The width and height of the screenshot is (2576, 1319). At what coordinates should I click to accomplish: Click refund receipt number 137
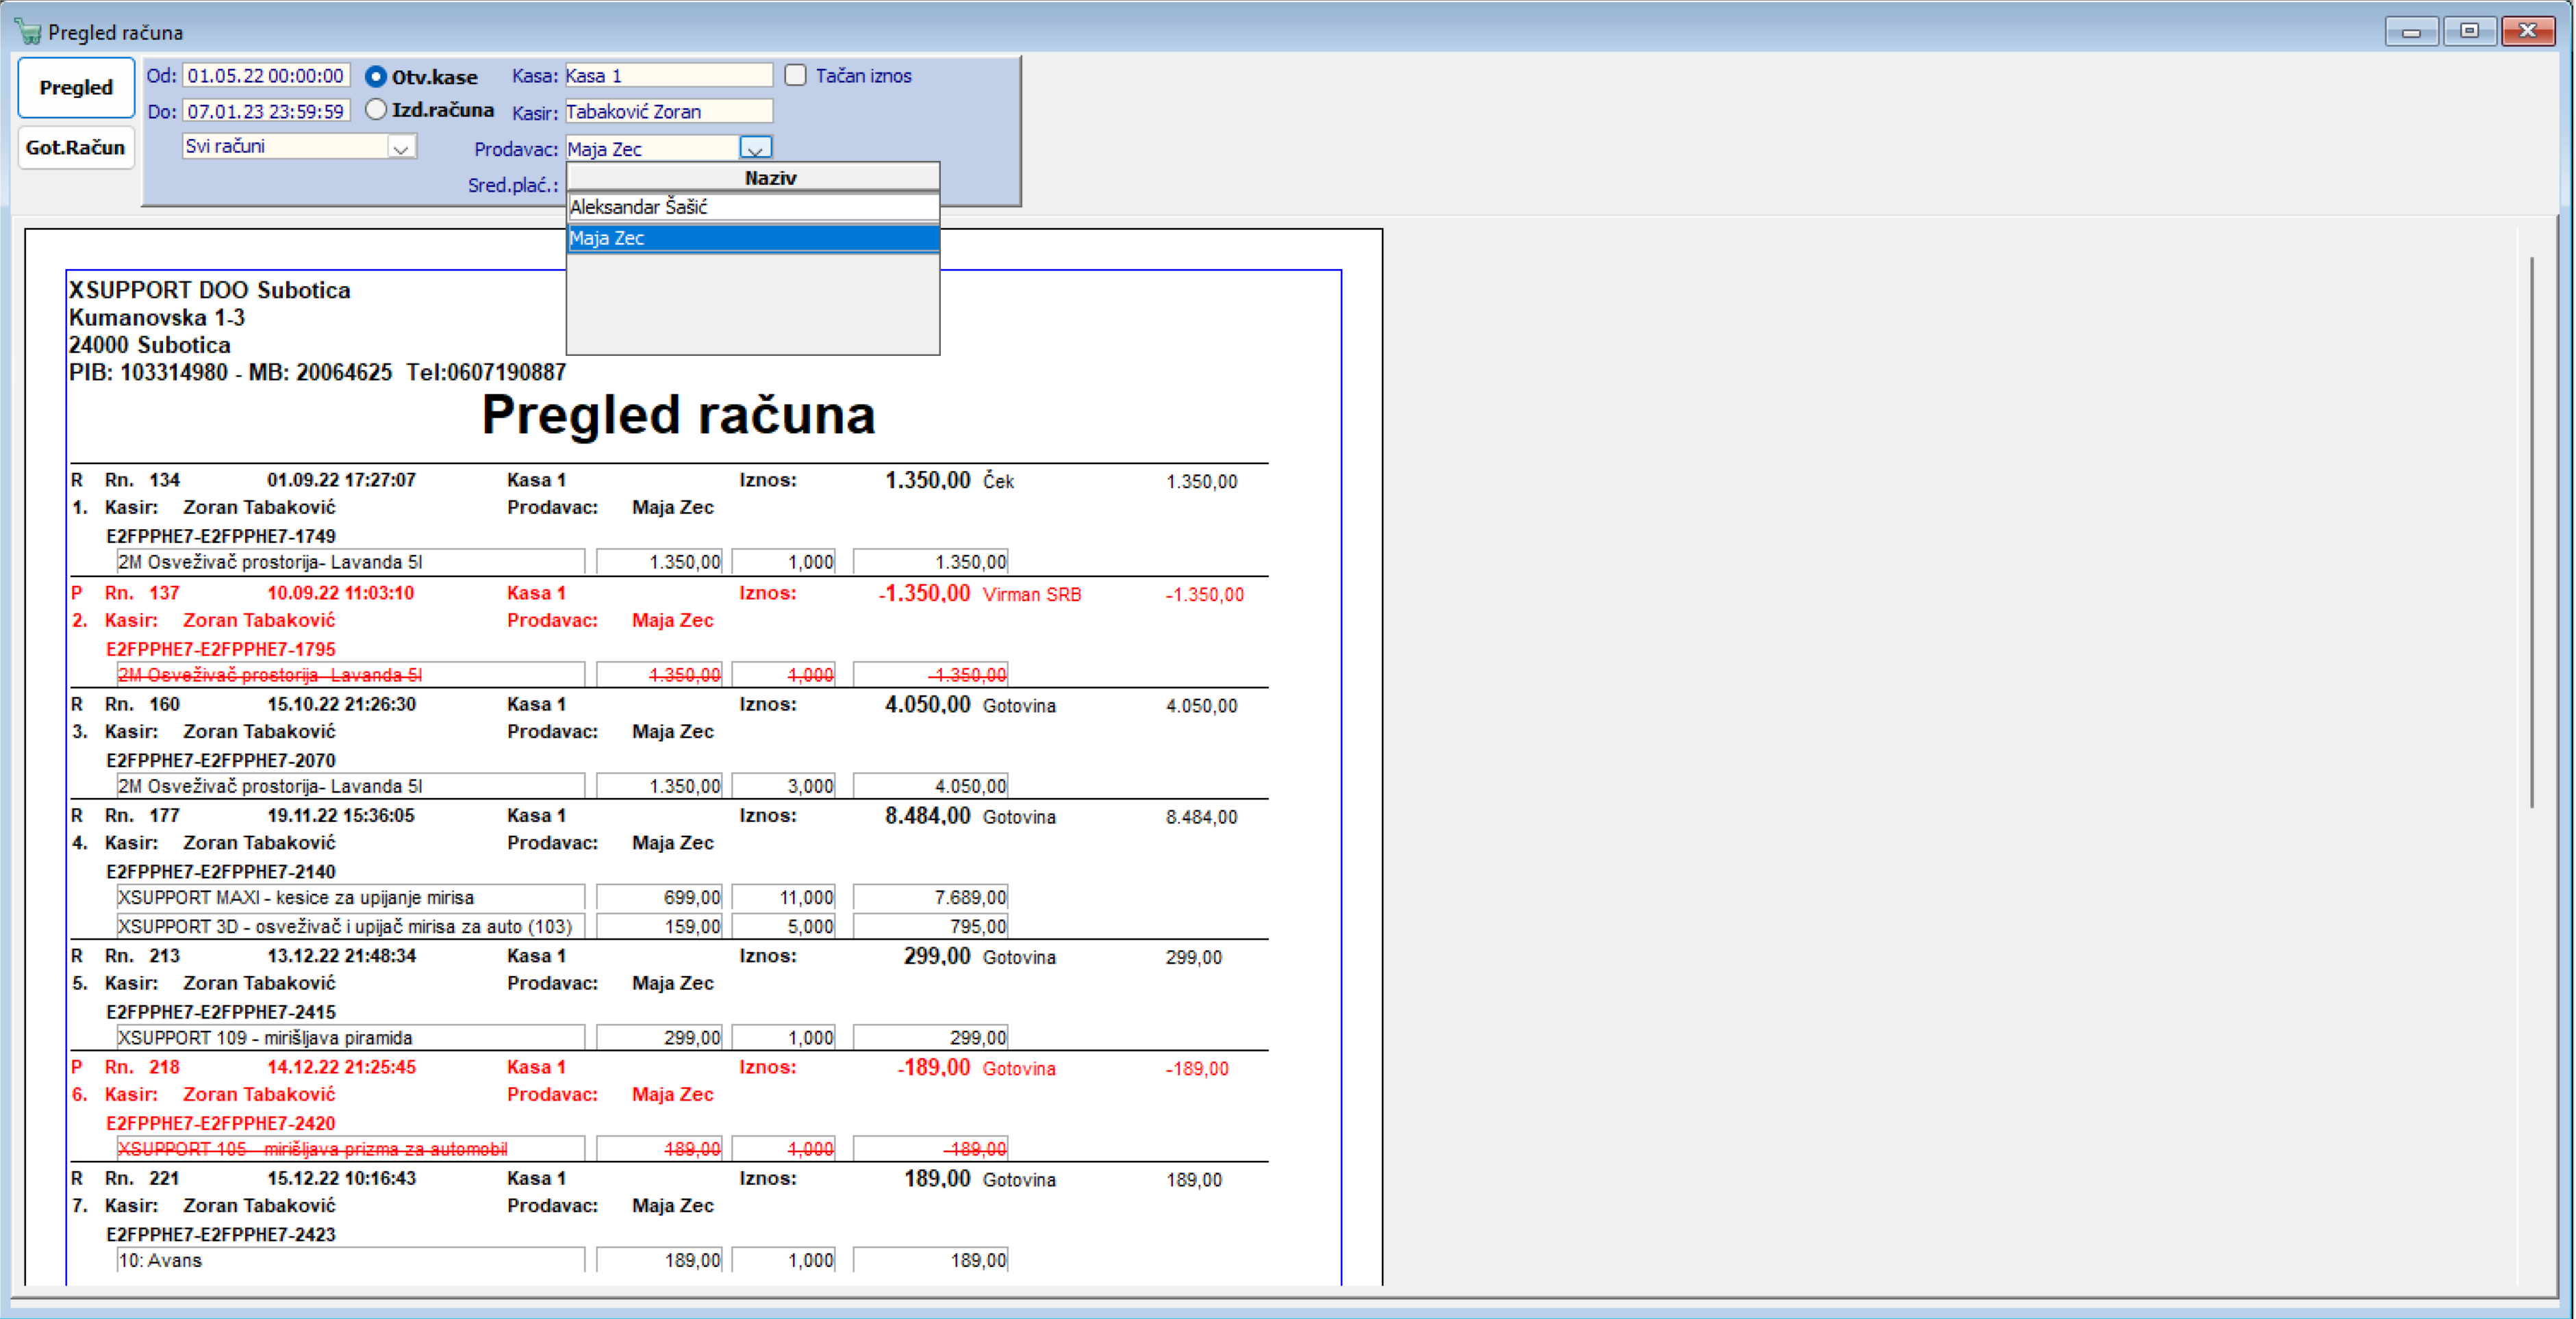[164, 593]
